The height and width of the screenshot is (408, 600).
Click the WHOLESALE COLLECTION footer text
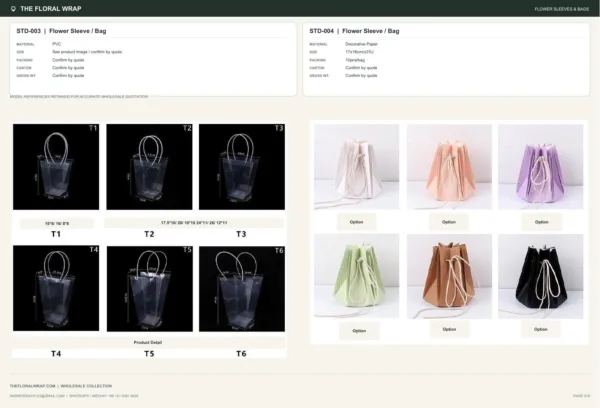[86, 386]
